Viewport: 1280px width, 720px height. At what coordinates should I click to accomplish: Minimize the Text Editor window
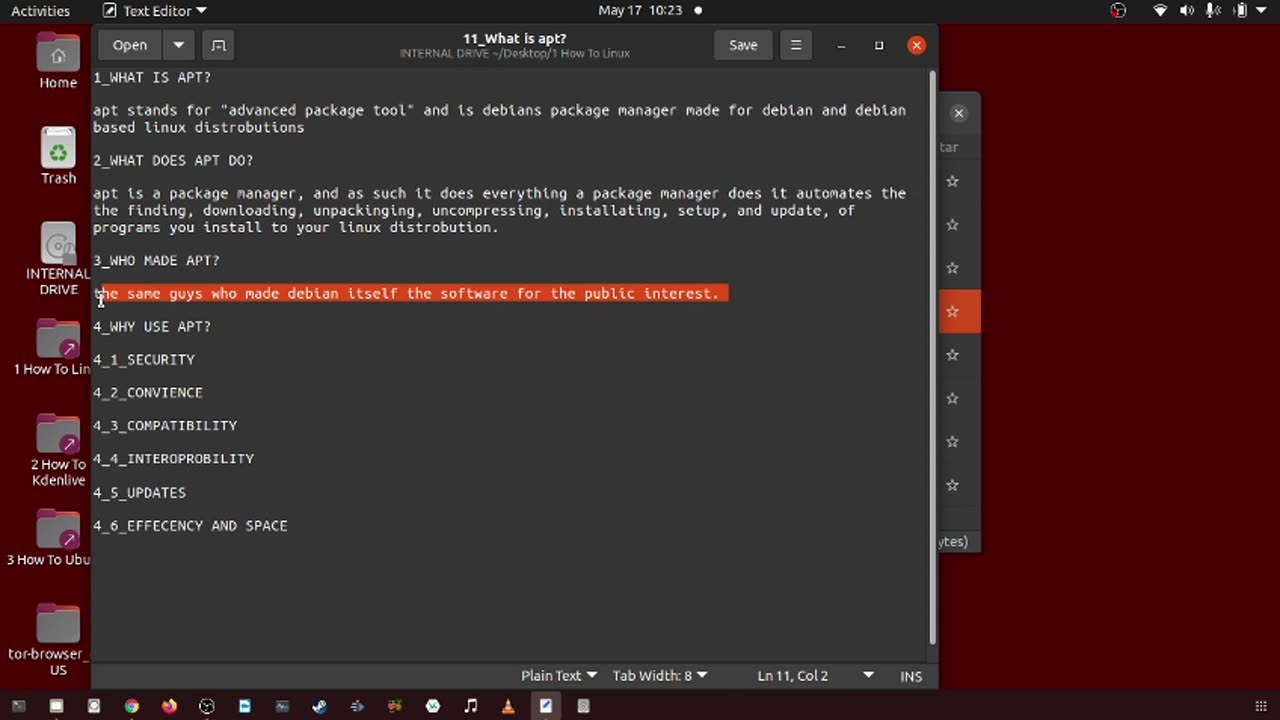pos(841,45)
